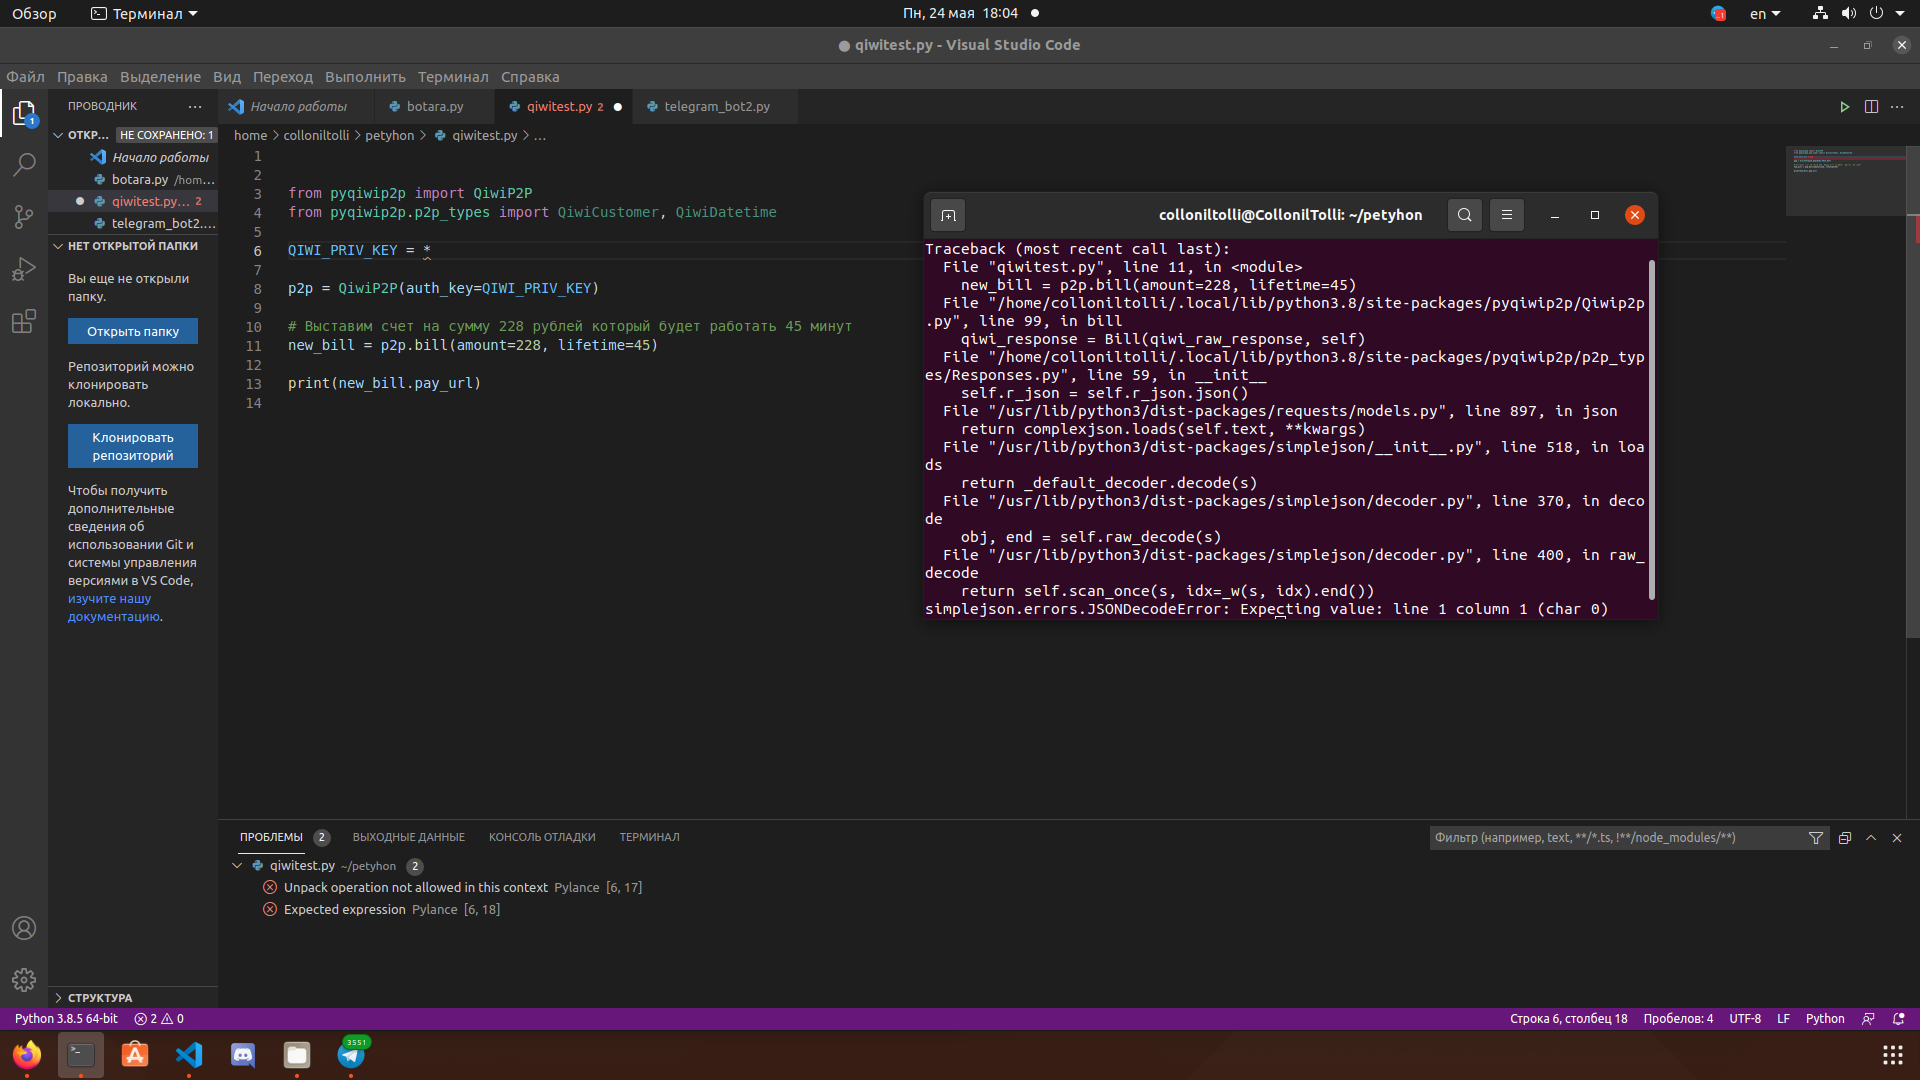
Task: Click the filter funnel icon in Problems panel
Action: coord(1816,838)
